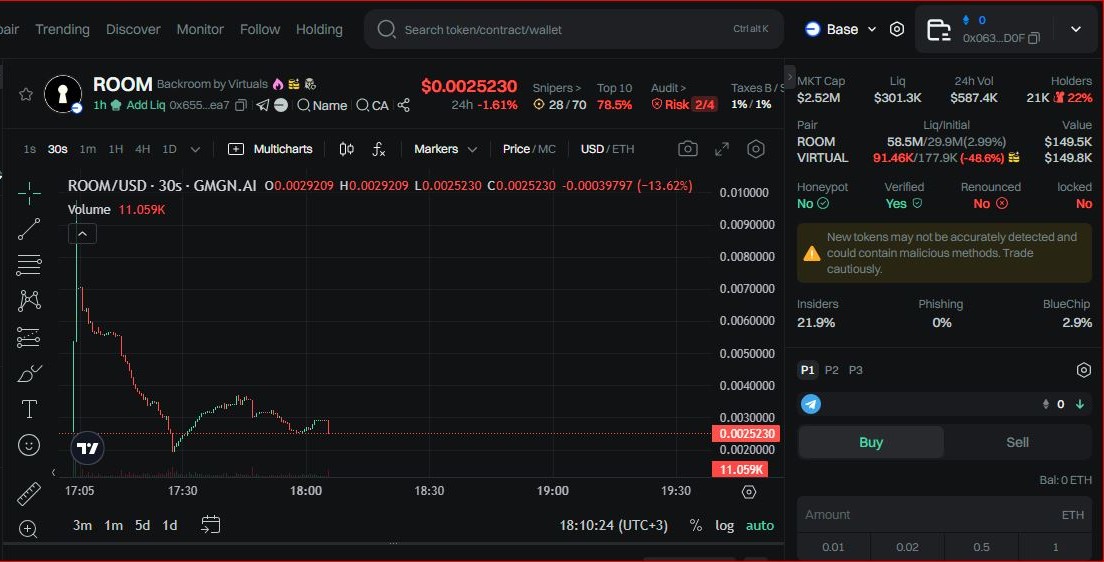This screenshot has width=1104, height=562.
Task: Select the forecasting and measurement tool
Action: (x=29, y=337)
